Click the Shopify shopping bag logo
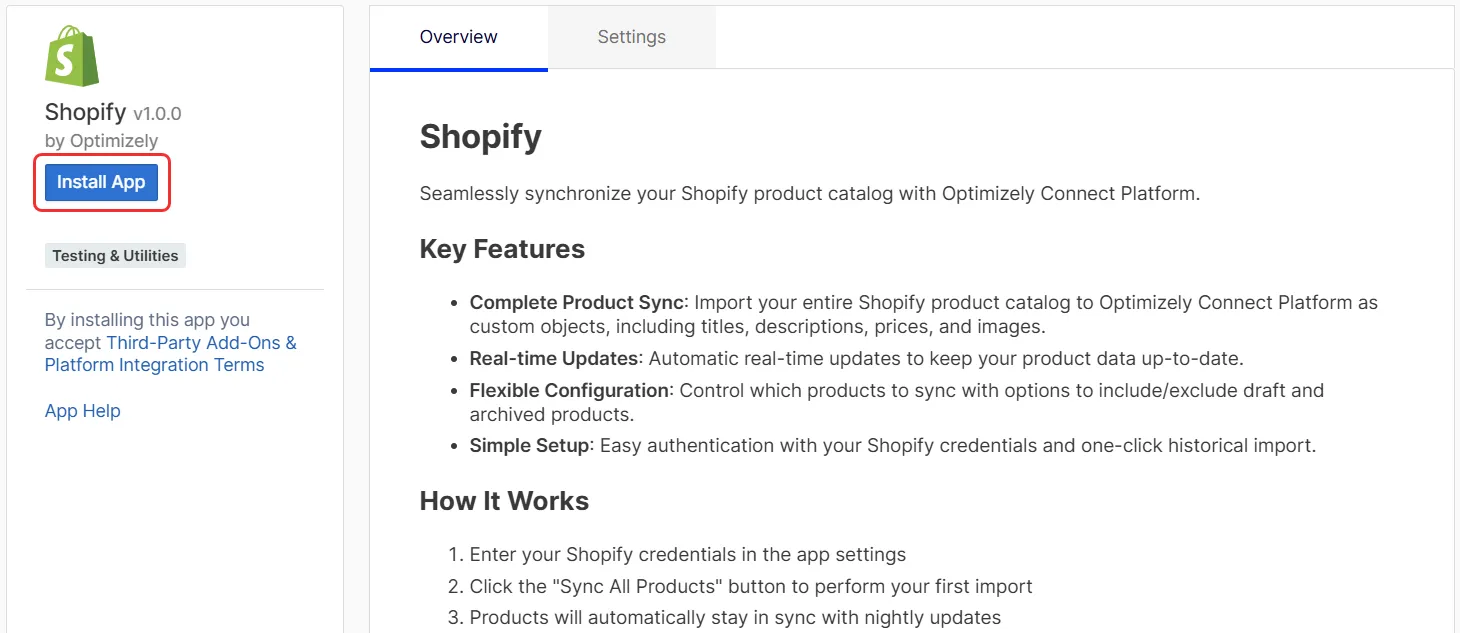Image resolution: width=1460 pixels, height=633 pixels. coord(72,56)
